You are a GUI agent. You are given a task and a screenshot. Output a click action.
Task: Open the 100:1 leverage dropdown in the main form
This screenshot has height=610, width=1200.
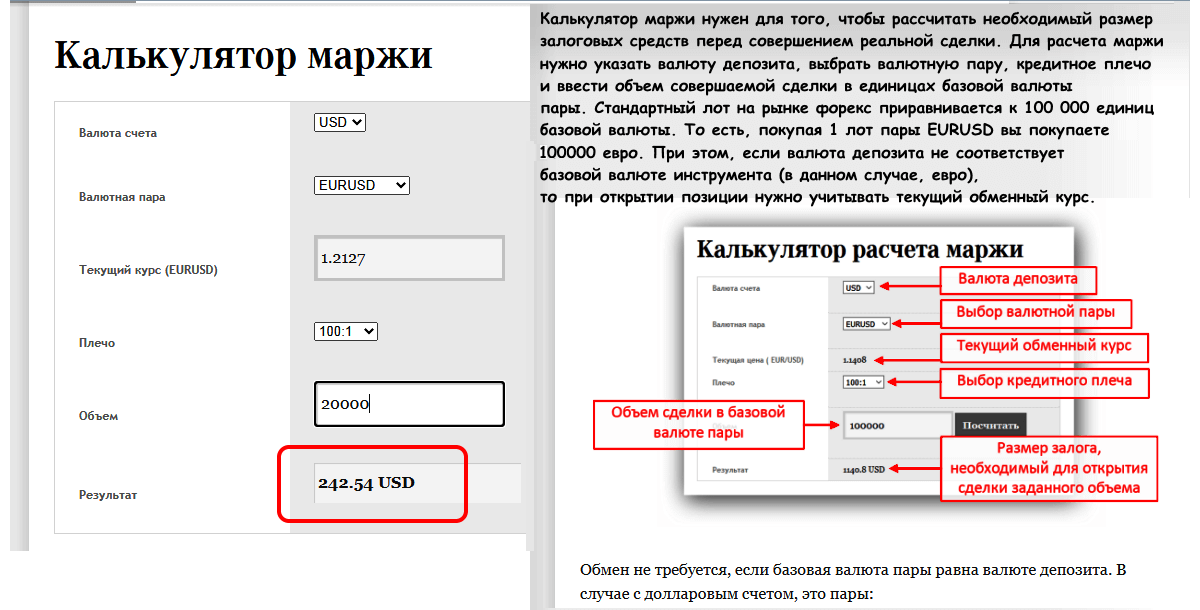(x=345, y=331)
